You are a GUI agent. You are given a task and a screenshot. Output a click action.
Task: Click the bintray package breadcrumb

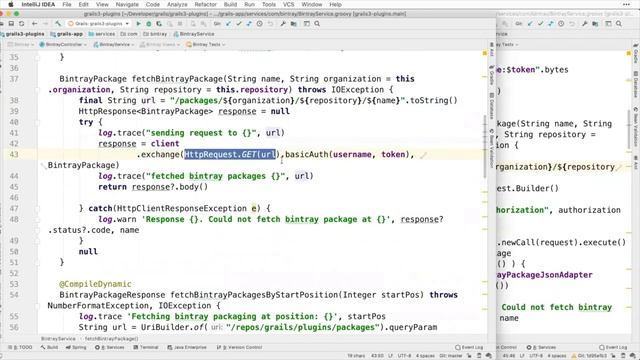[155, 34]
